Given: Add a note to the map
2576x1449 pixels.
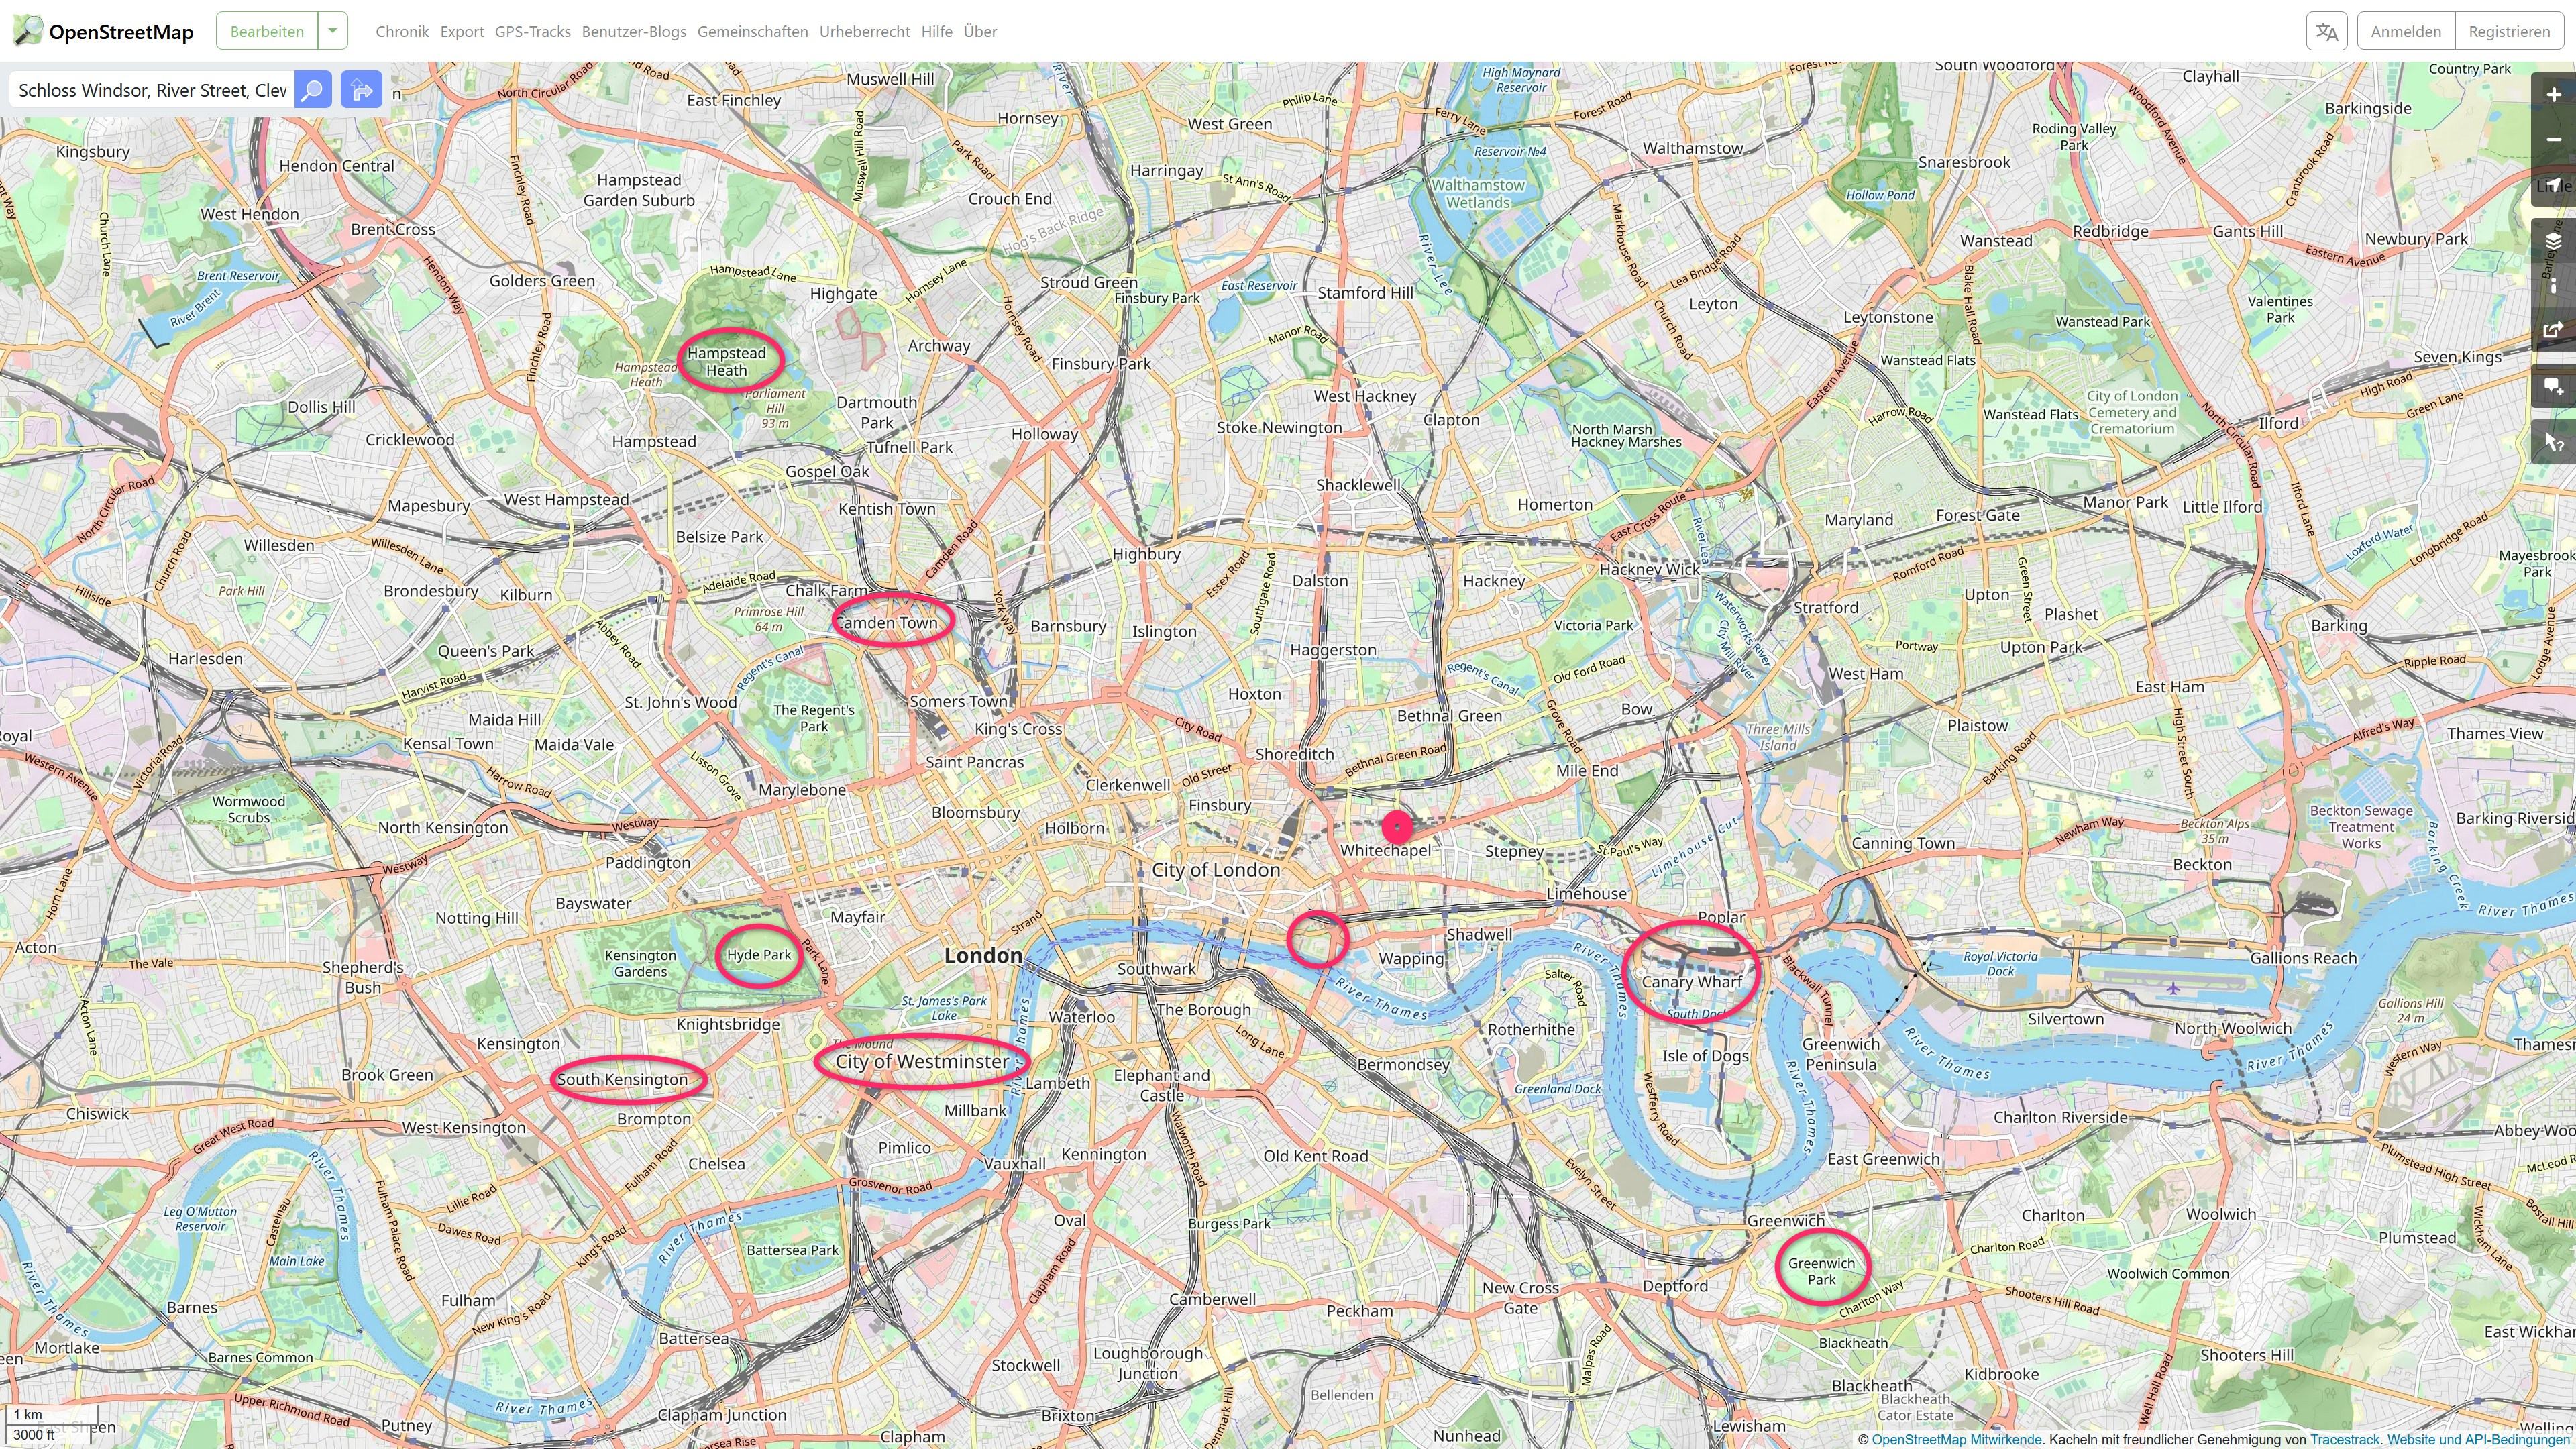Looking at the screenshot, I should (2553, 386).
